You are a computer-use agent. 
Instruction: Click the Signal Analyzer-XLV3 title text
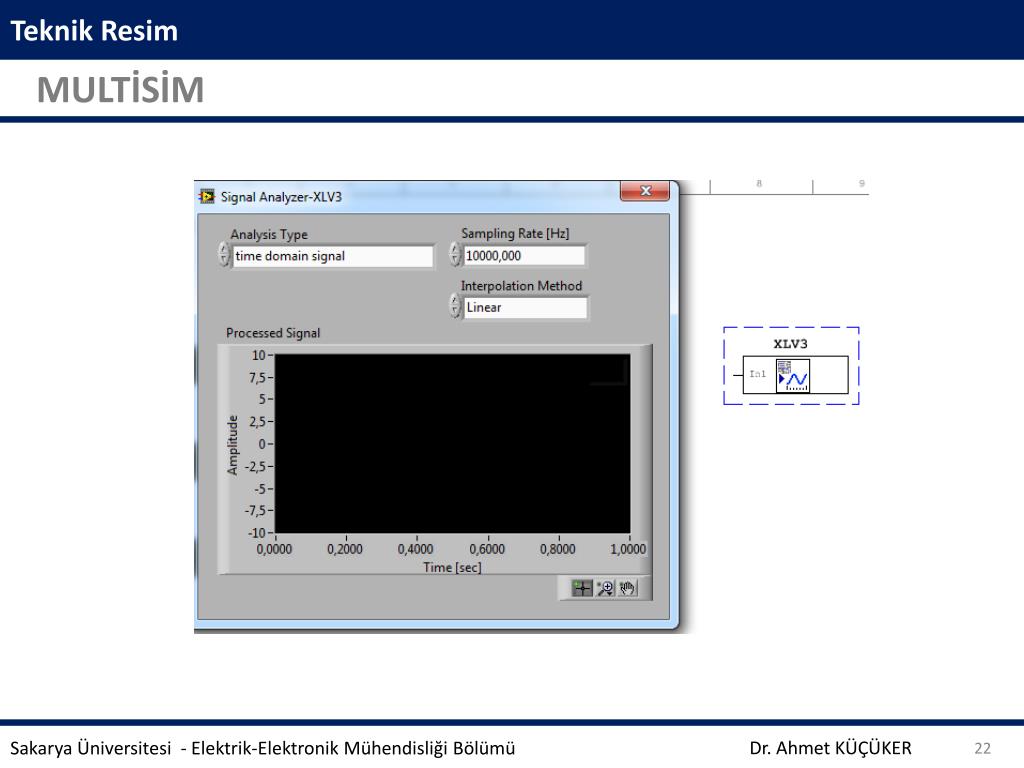click(x=281, y=197)
